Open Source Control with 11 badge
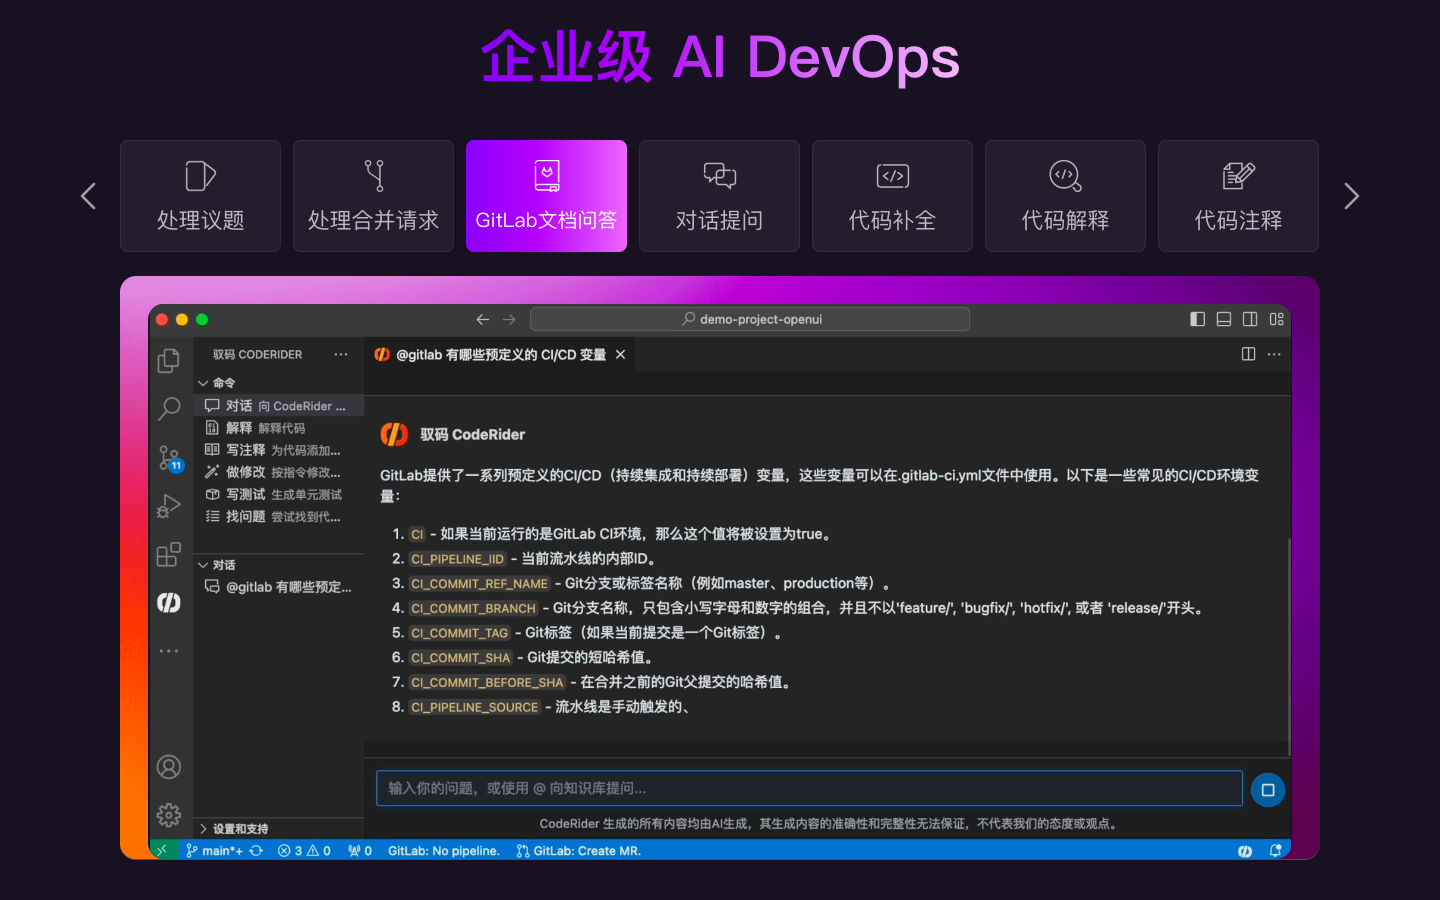This screenshot has height=900, width=1440. (170, 458)
